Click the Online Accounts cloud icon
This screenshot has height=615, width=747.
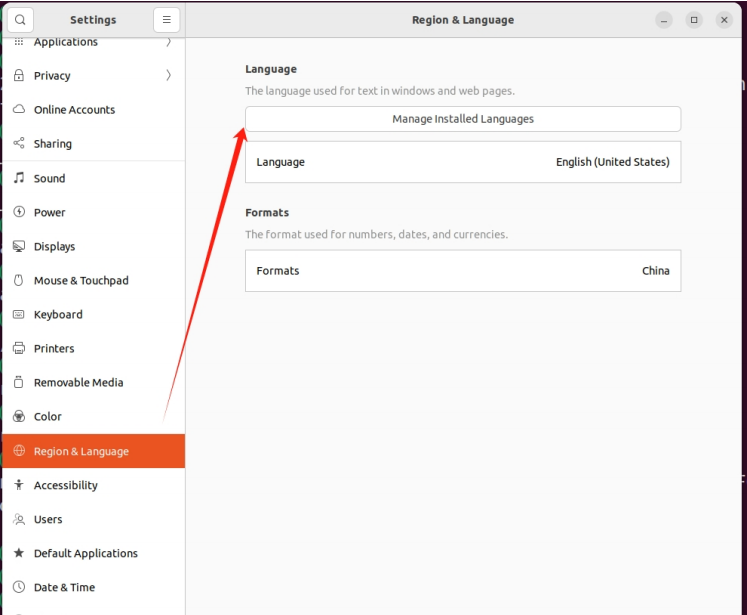[19, 109]
